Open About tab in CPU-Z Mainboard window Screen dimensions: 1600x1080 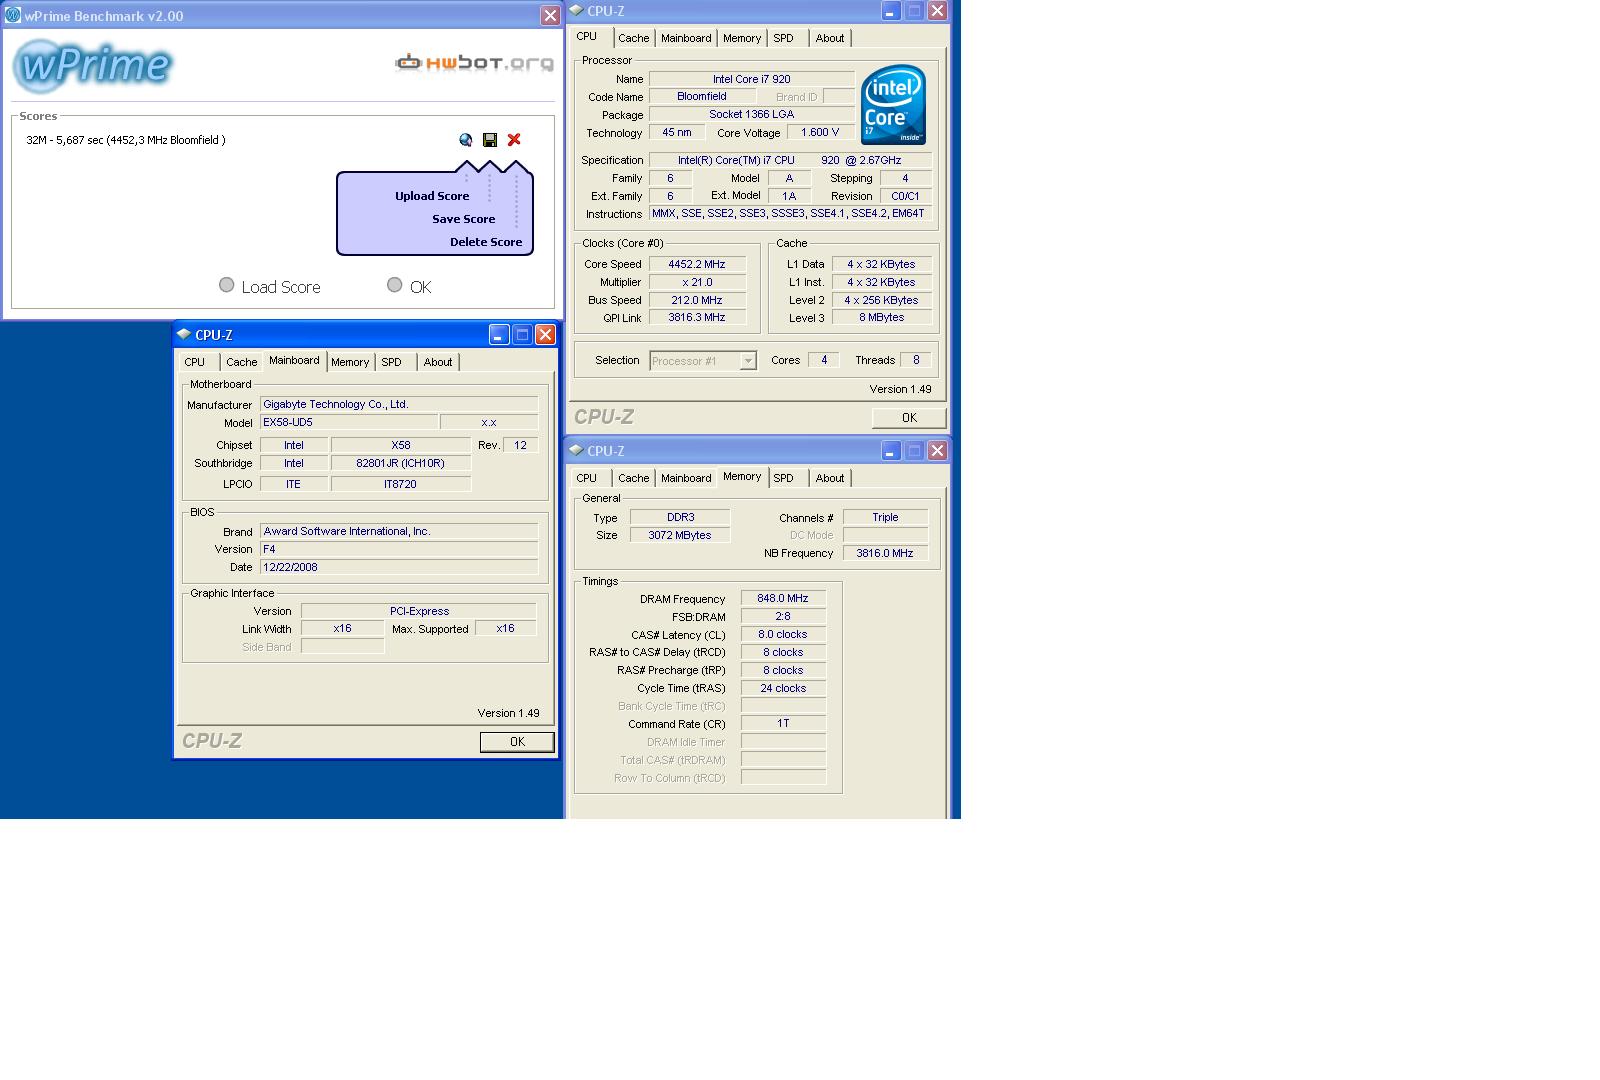438,362
